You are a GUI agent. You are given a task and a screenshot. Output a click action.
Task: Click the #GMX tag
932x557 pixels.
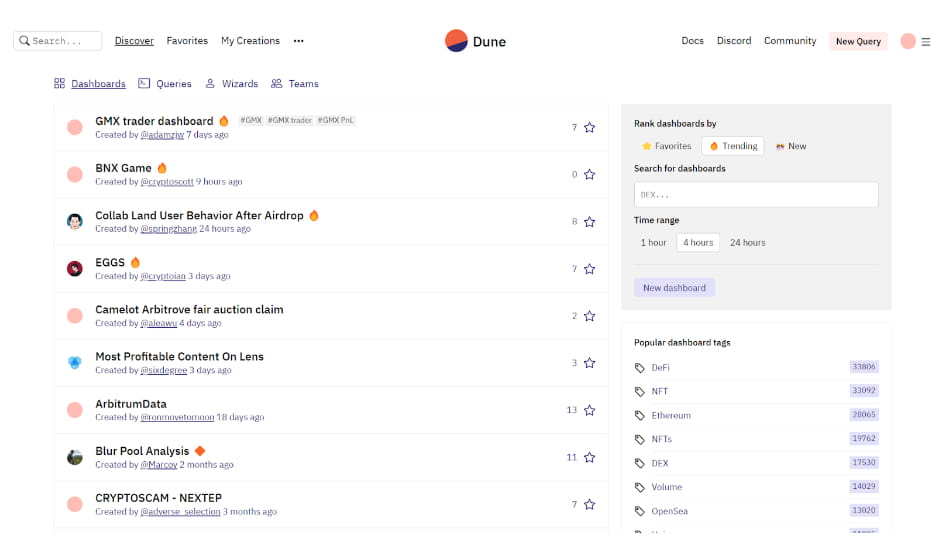click(x=251, y=120)
